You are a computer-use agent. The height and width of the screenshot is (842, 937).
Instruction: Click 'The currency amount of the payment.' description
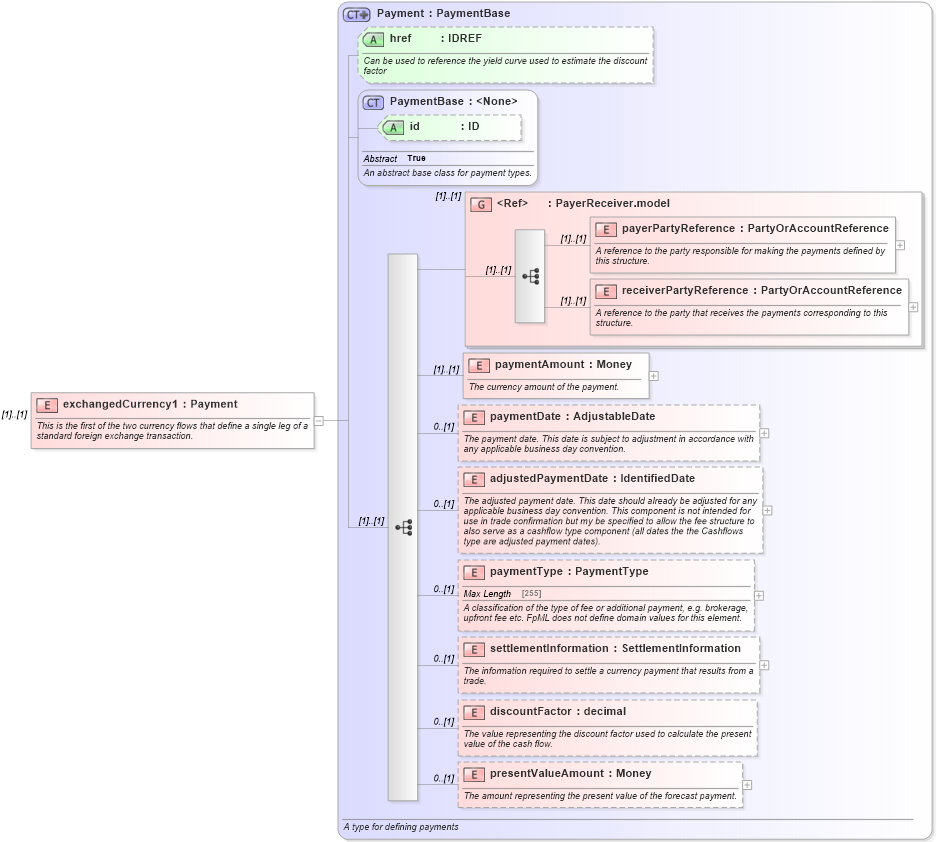[544, 387]
